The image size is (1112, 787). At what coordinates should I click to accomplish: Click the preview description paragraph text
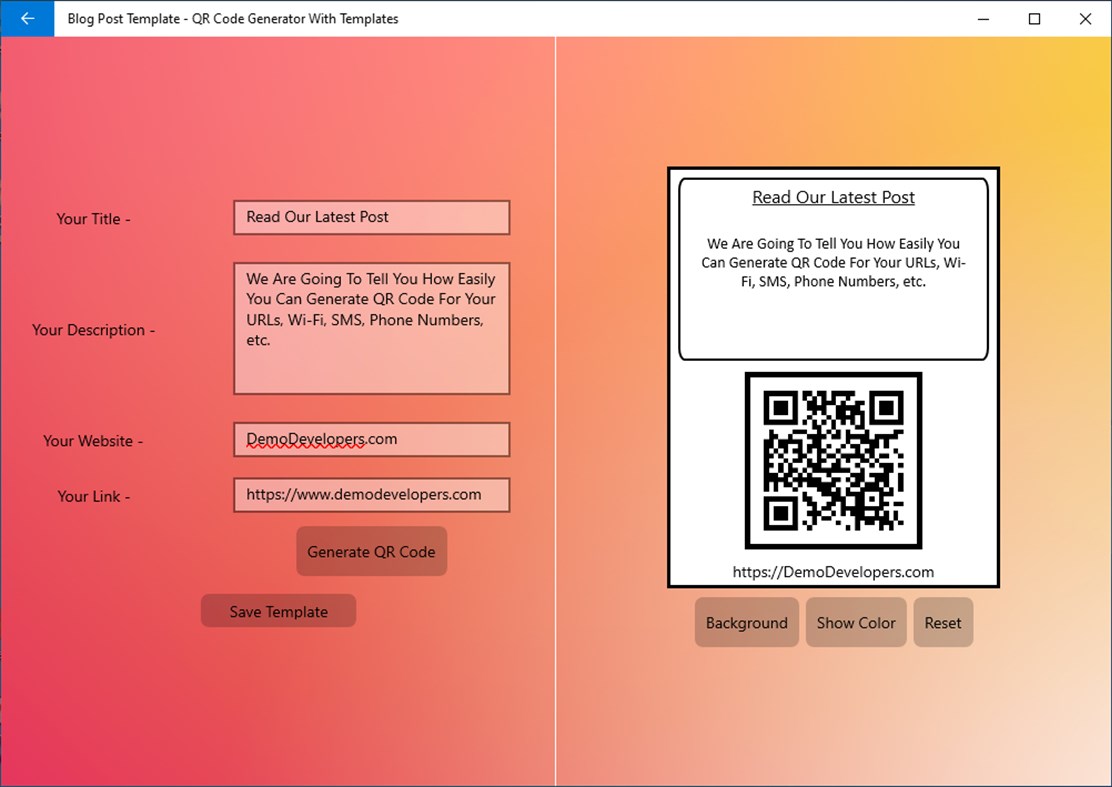pos(833,262)
